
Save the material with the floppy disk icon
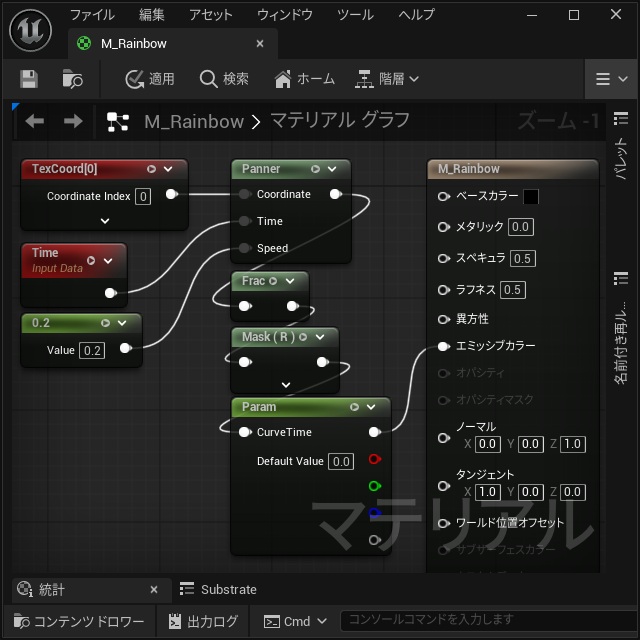coord(29,79)
